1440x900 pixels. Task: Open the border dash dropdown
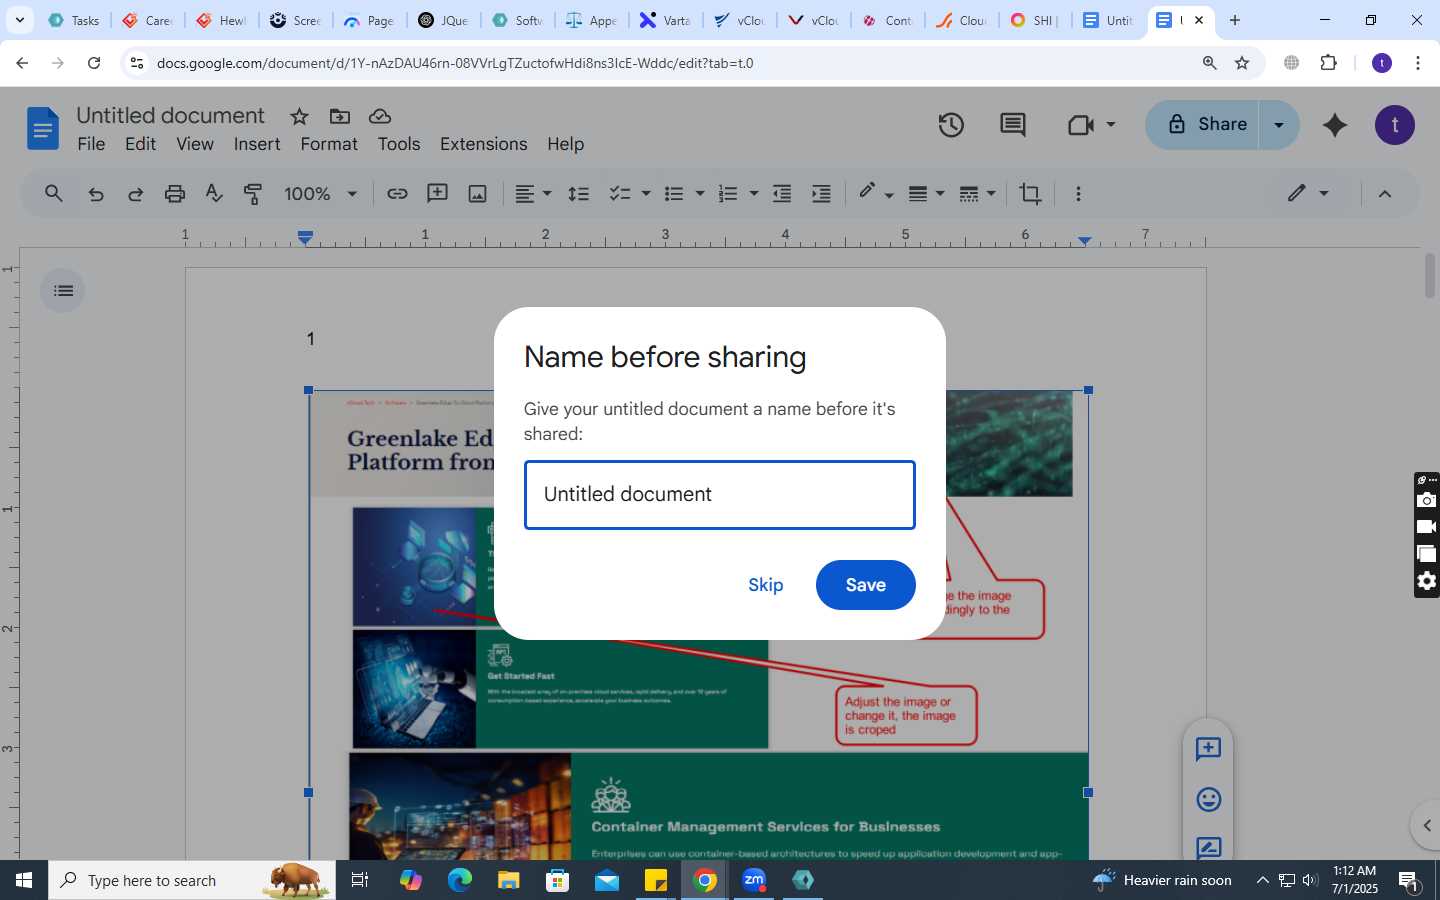coord(977,194)
